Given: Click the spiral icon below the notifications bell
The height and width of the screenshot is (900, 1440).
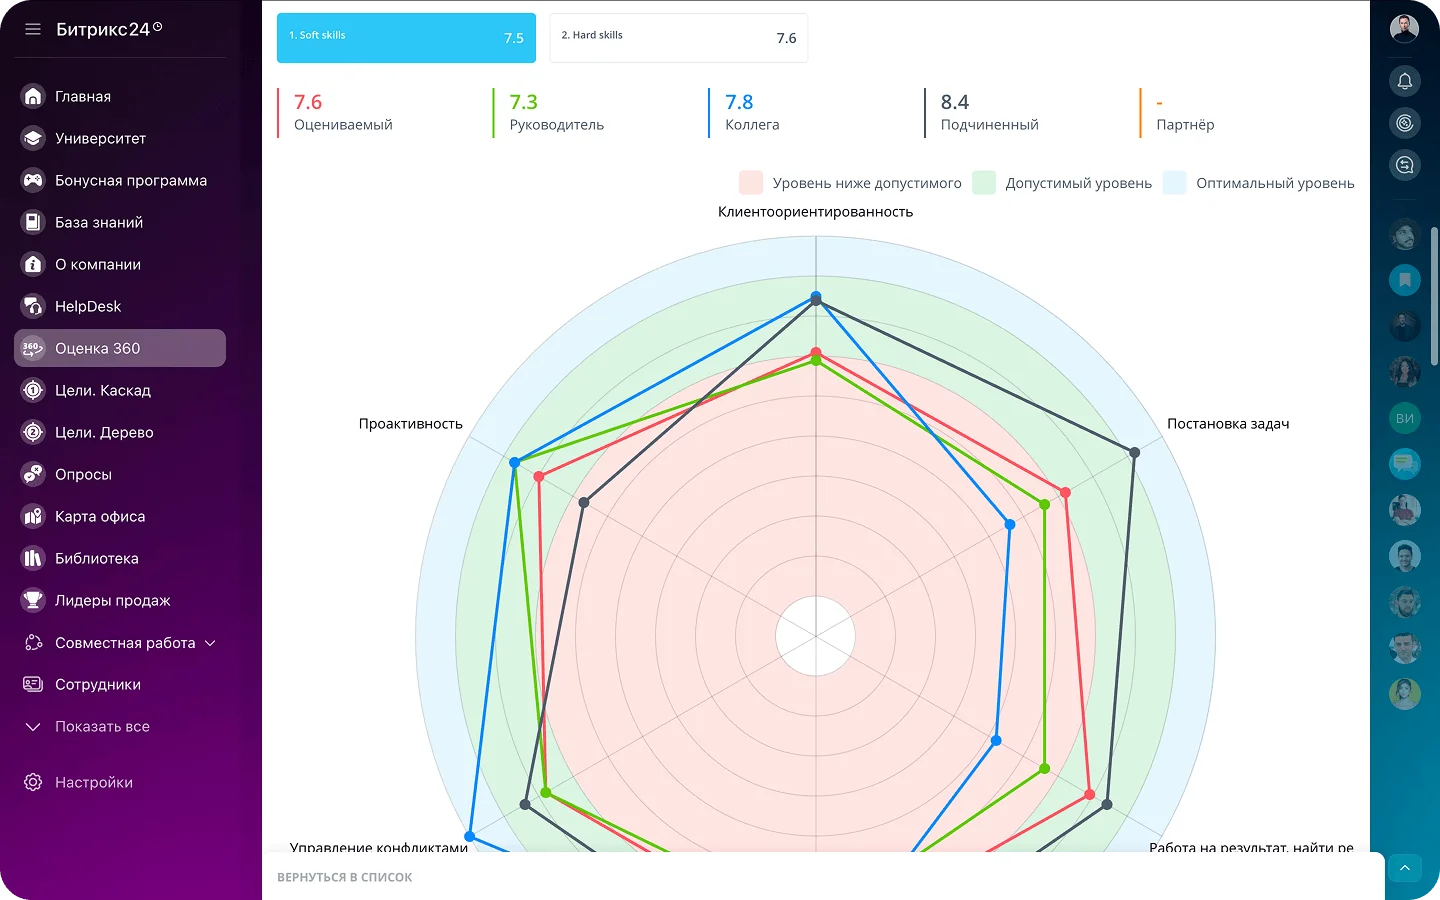Looking at the screenshot, I should tap(1405, 122).
